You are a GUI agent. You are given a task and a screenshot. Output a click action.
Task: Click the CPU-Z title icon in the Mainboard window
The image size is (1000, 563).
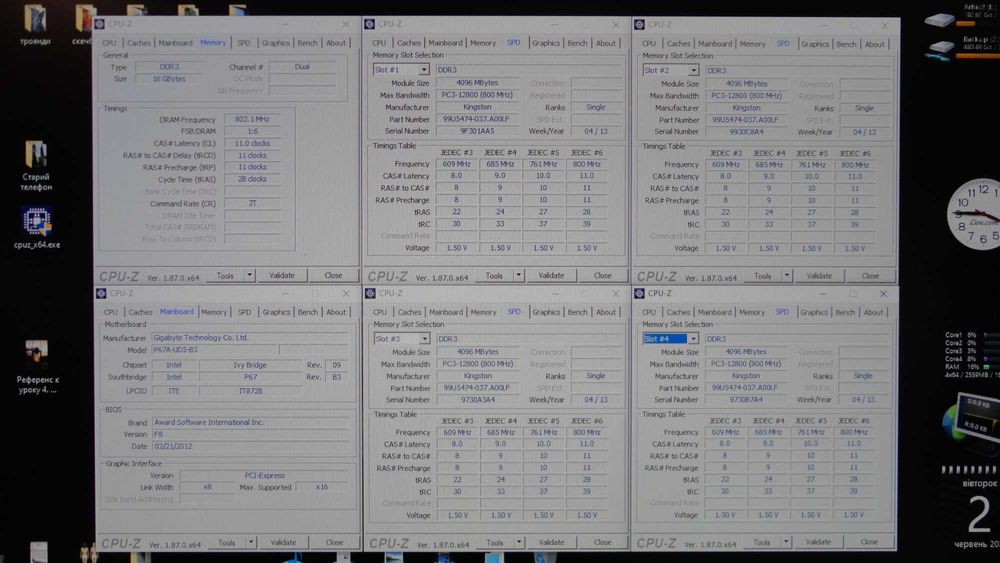pos(101,293)
